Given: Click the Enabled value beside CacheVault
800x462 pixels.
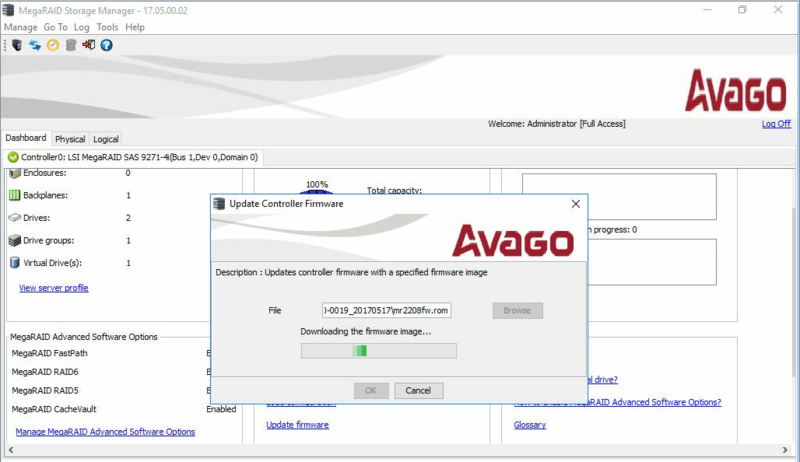Looking at the screenshot, I should pyautogui.click(x=221, y=409).
